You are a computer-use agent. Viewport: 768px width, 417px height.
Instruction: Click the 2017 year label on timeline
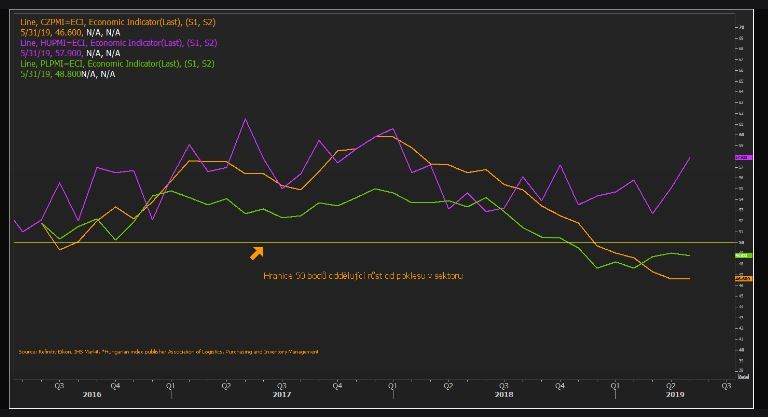click(282, 395)
